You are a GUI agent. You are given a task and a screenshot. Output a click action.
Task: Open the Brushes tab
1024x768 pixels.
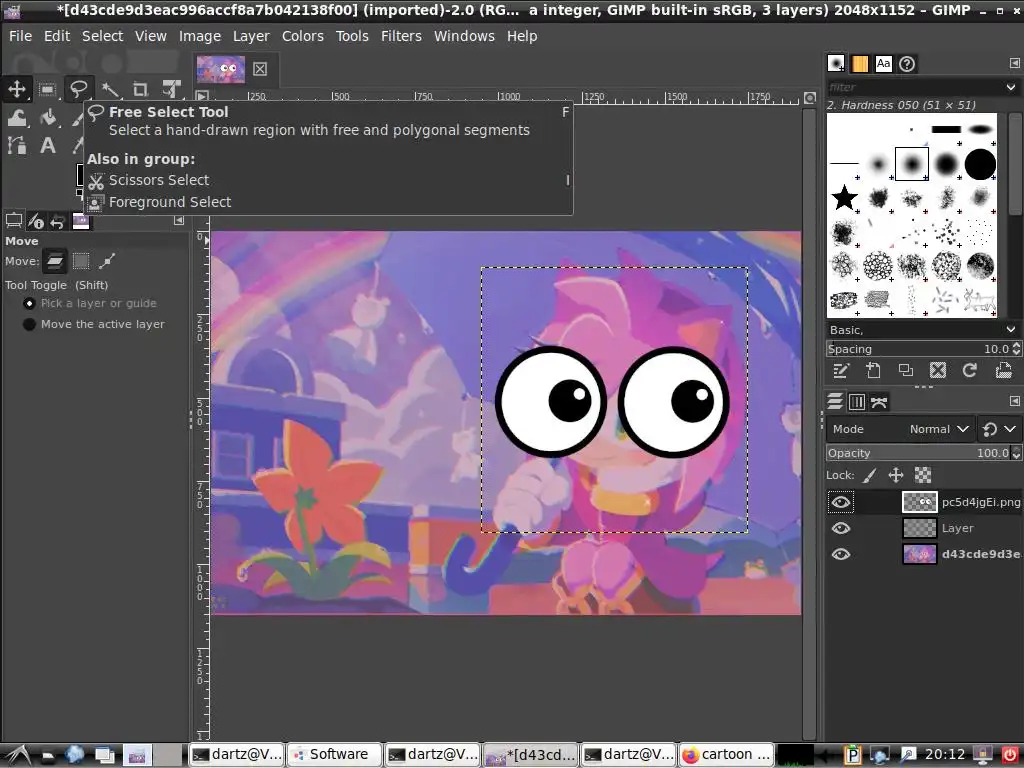point(837,63)
